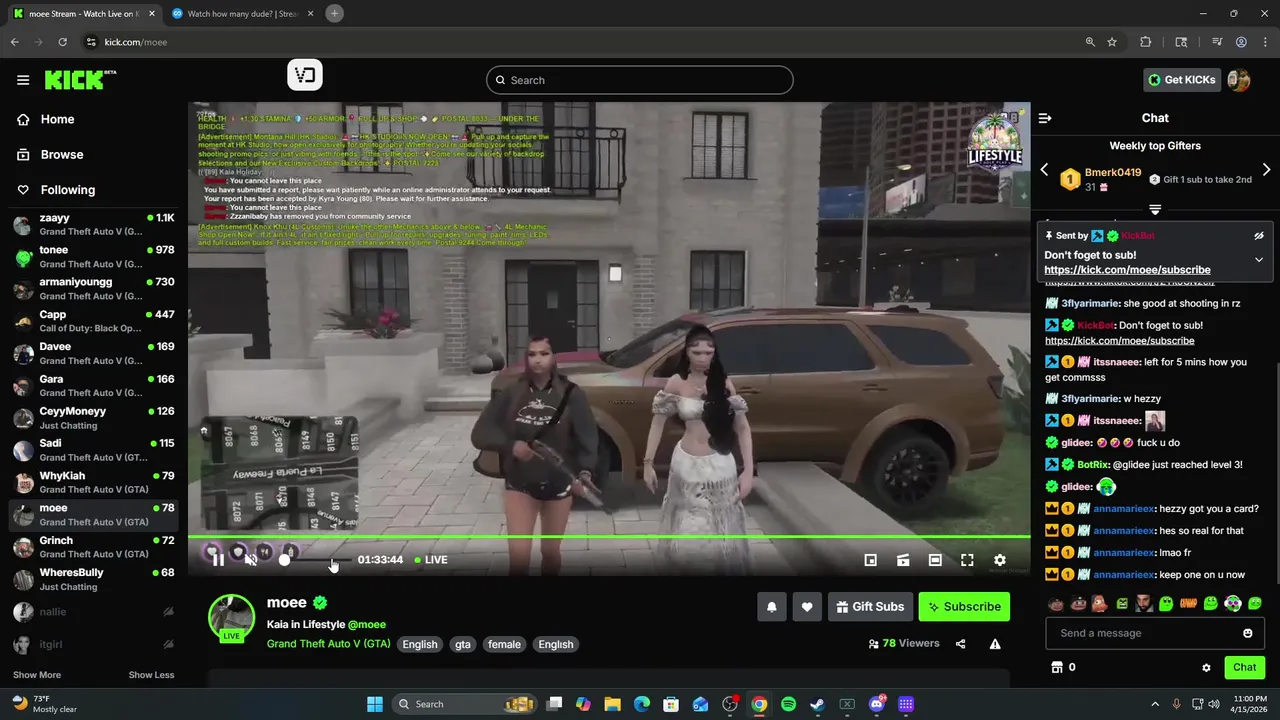Open chat settings gear
The width and height of the screenshot is (1280, 720).
1206,668
